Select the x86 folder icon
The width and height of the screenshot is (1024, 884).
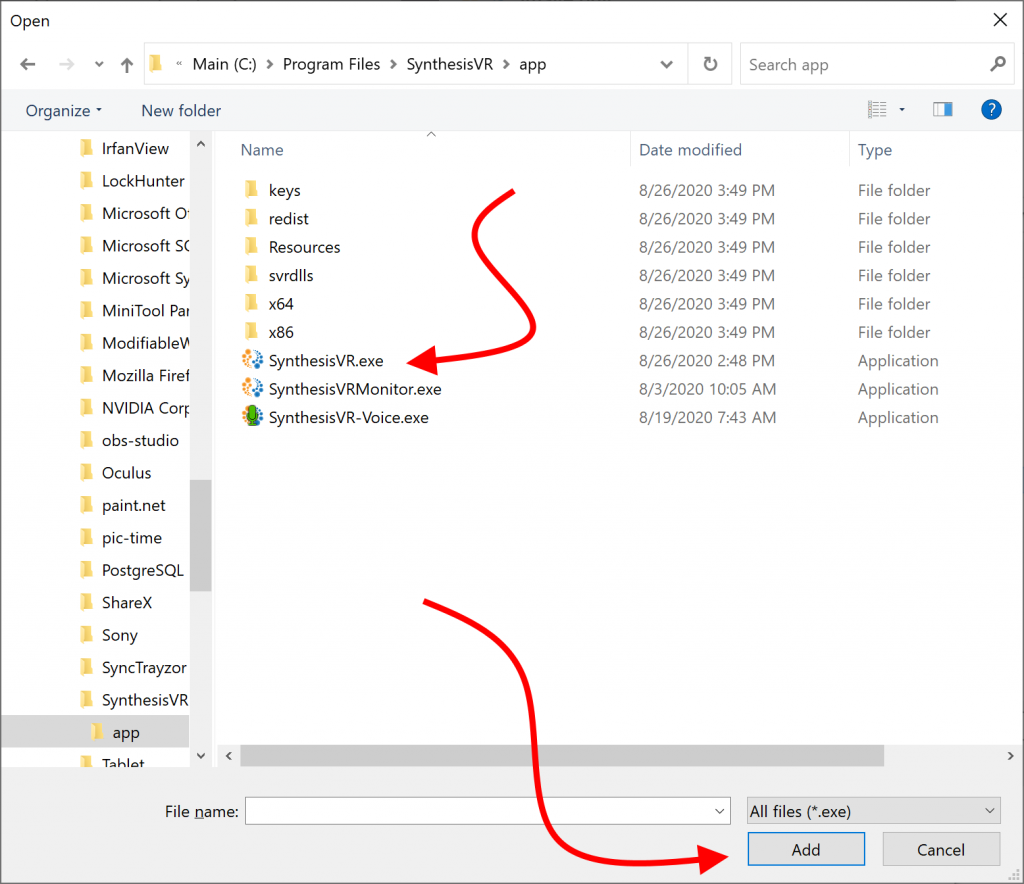tap(251, 332)
